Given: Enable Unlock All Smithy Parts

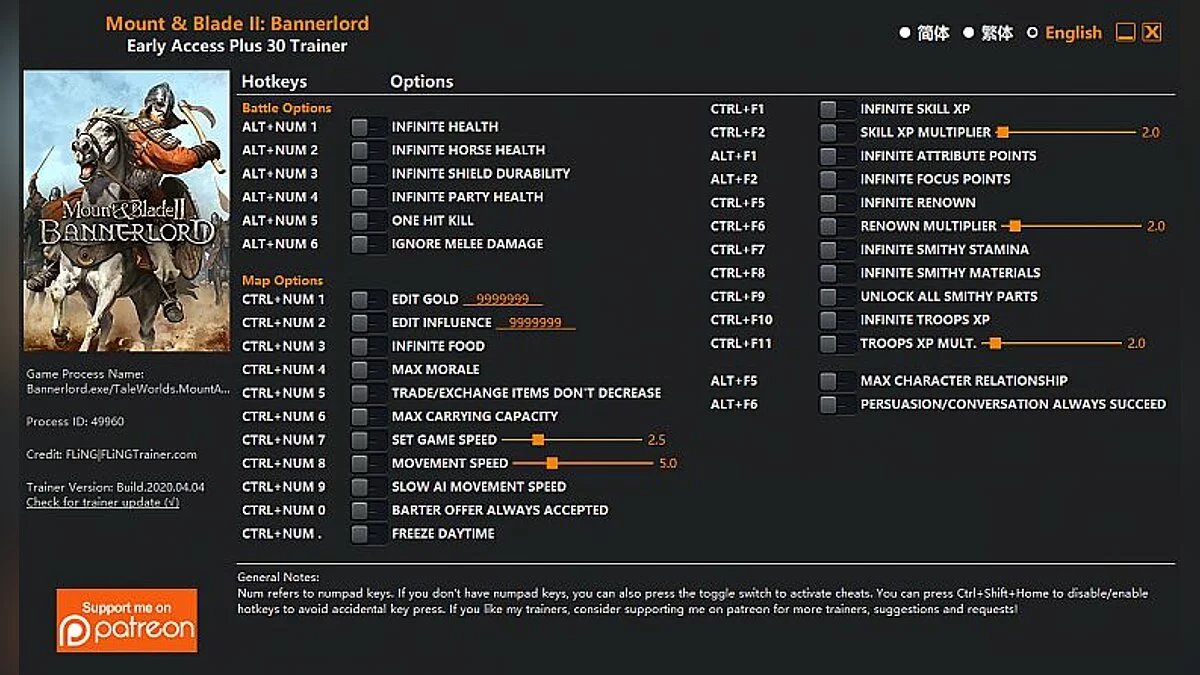Looking at the screenshot, I should pyautogui.click(x=836, y=296).
